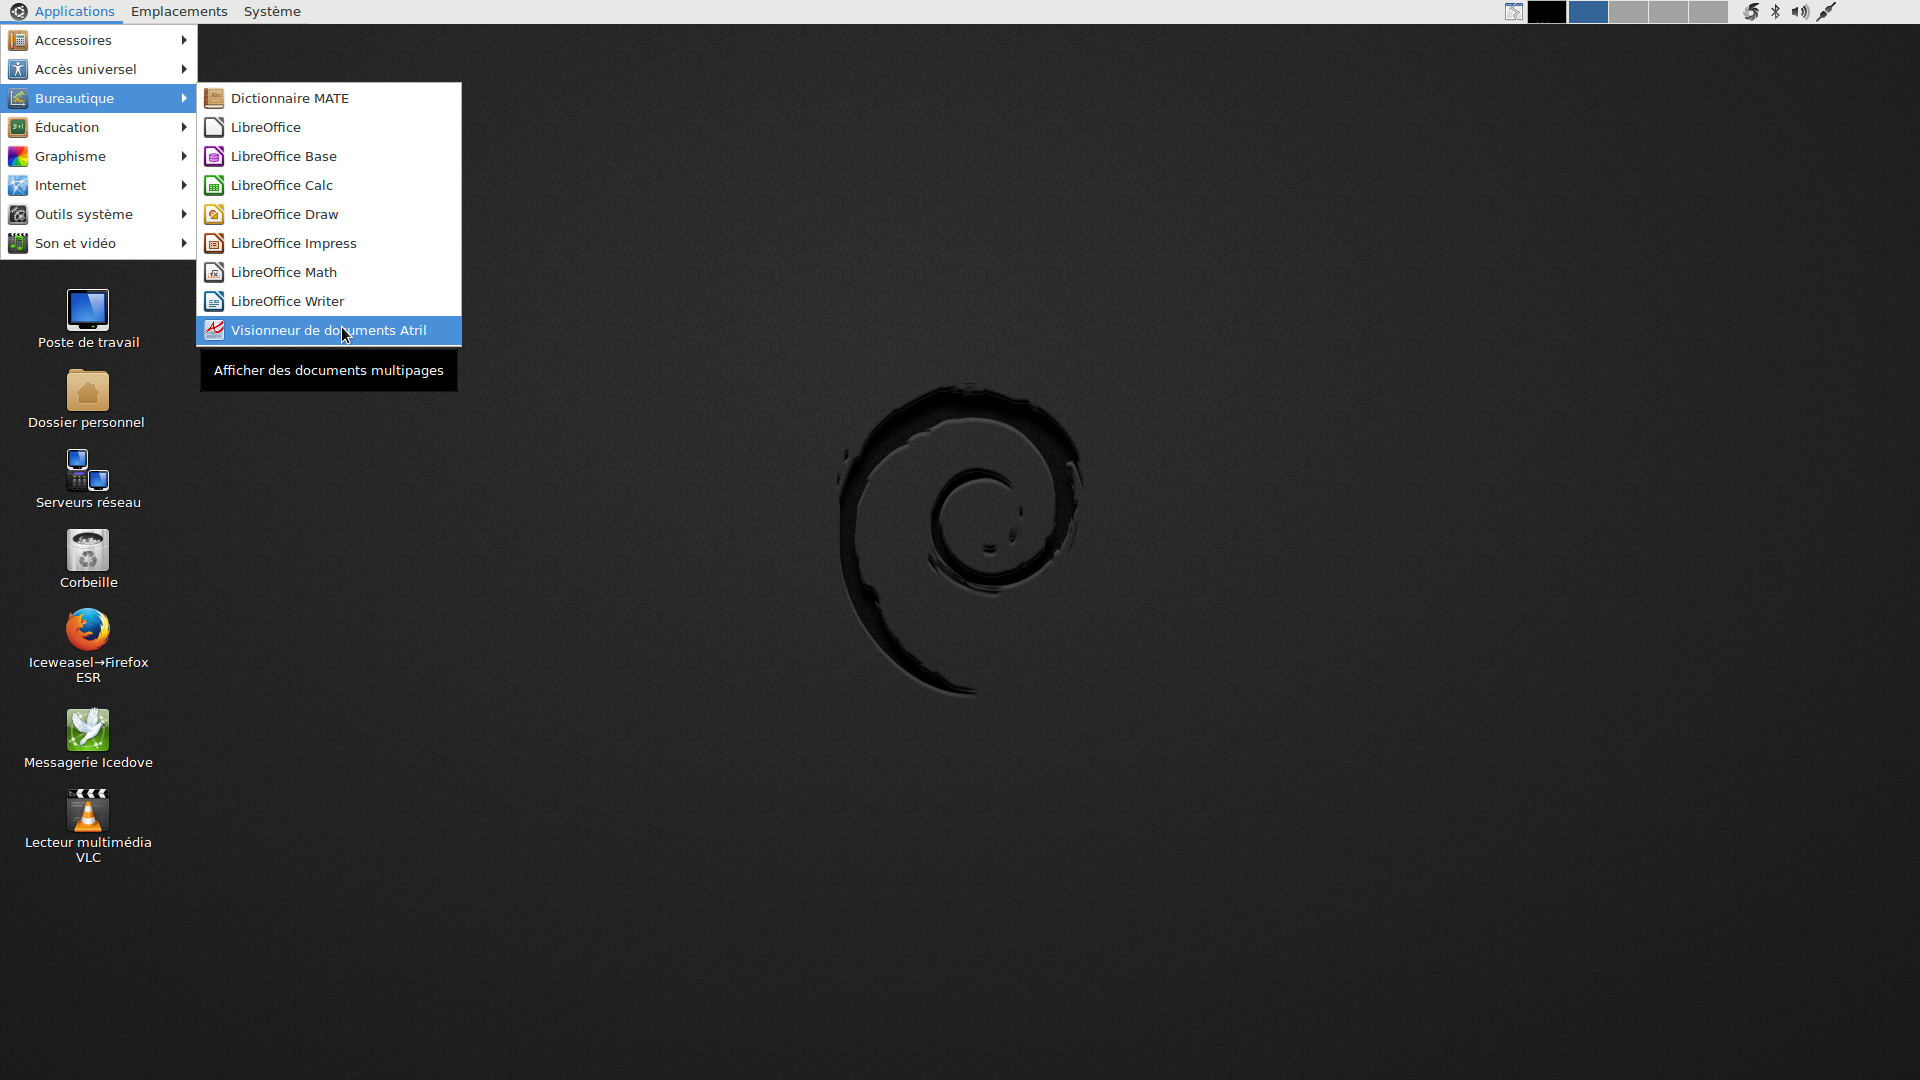Open the Système menu in top panel
This screenshot has width=1920, height=1080.
pyautogui.click(x=272, y=12)
